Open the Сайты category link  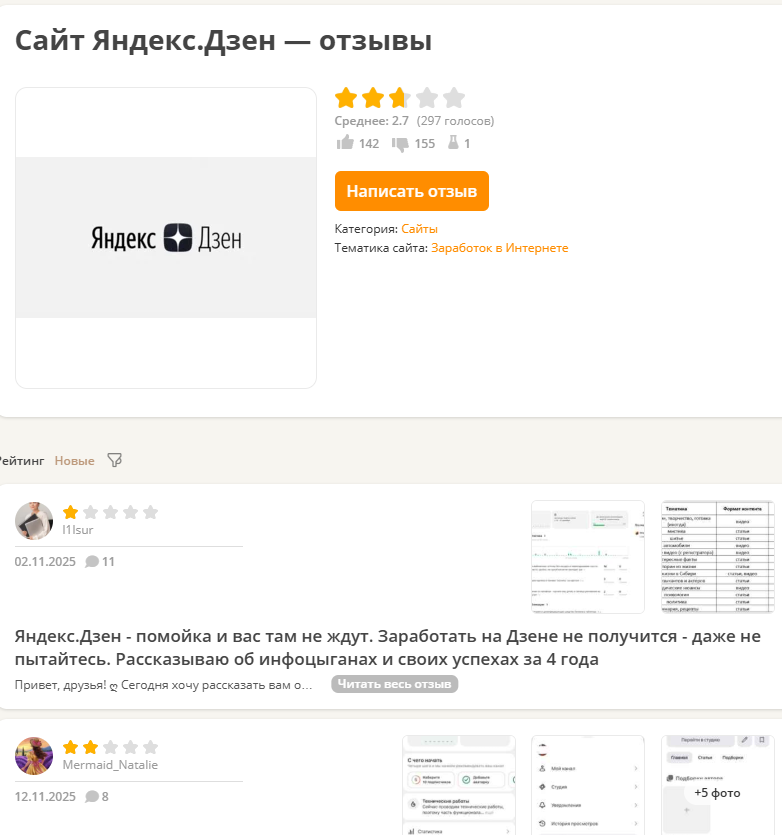pos(419,229)
